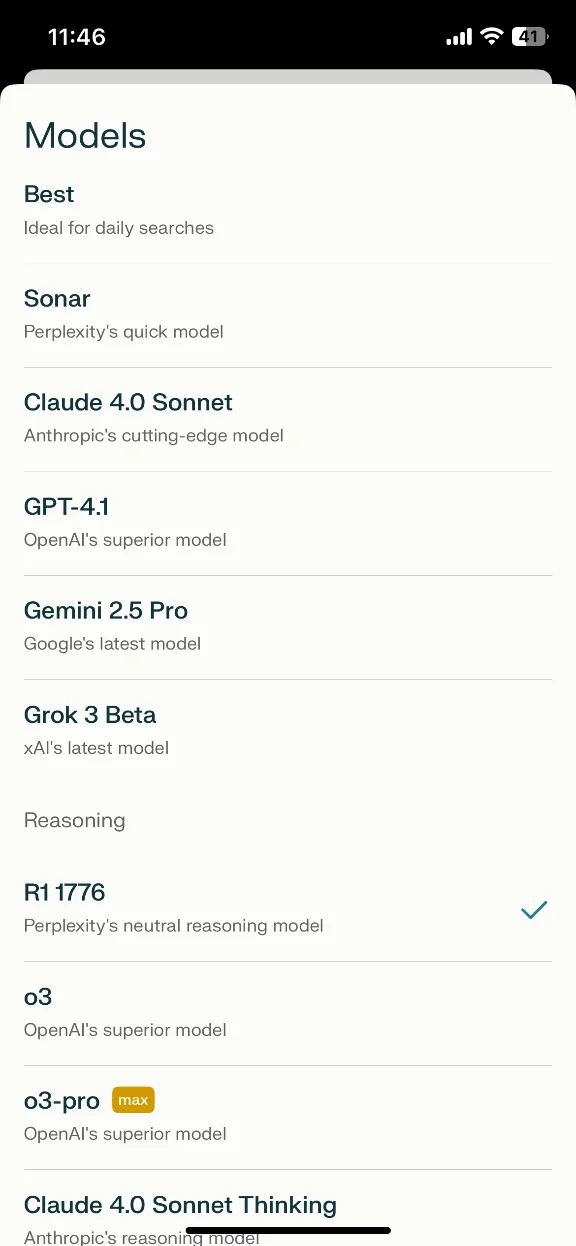
Task: Tap the checkmark next to R1 1776
Action: click(533, 910)
